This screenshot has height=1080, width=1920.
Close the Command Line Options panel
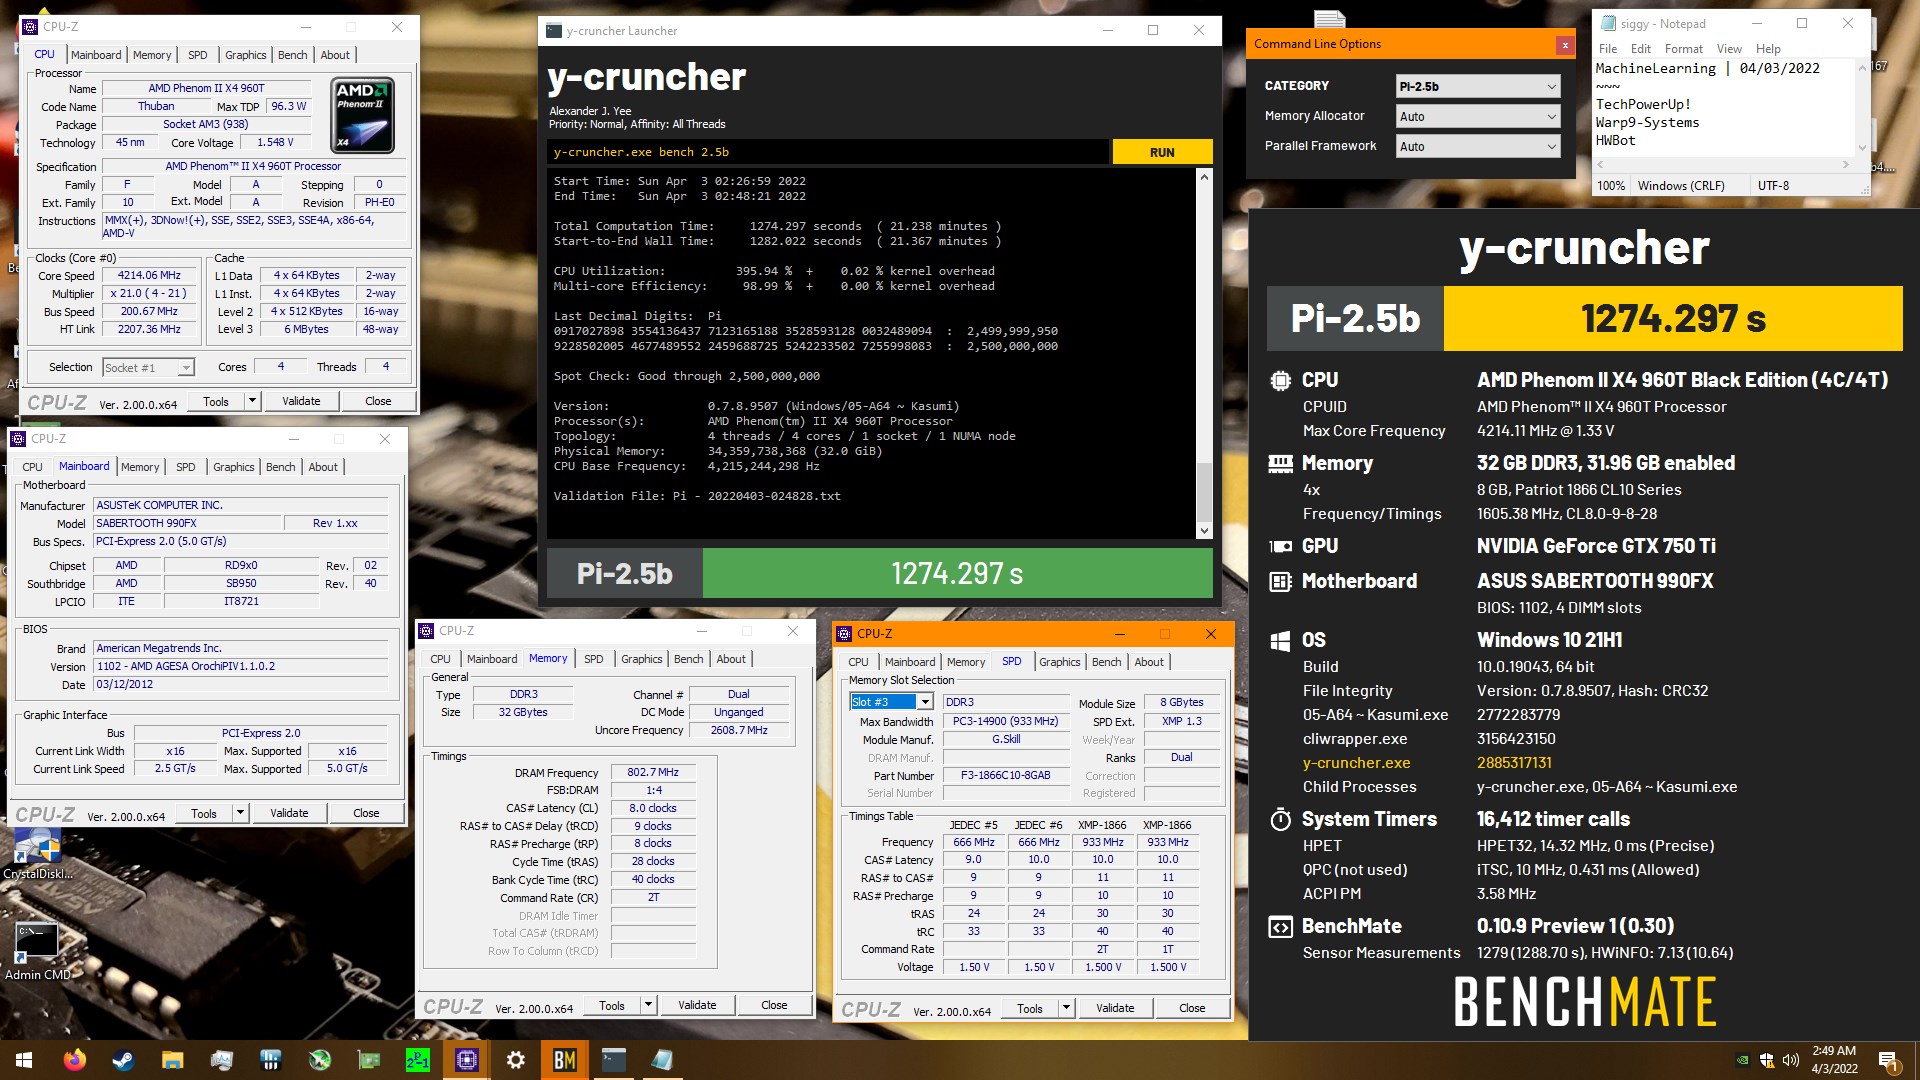point(1565,45)
